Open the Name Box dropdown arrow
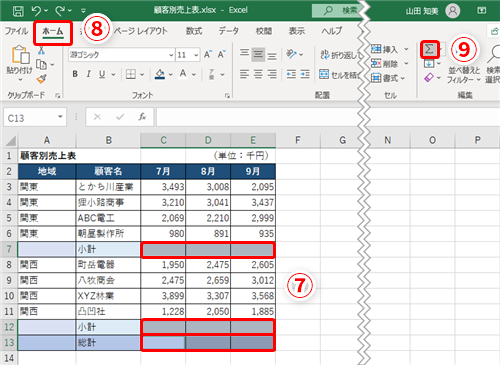 [60, 117]
